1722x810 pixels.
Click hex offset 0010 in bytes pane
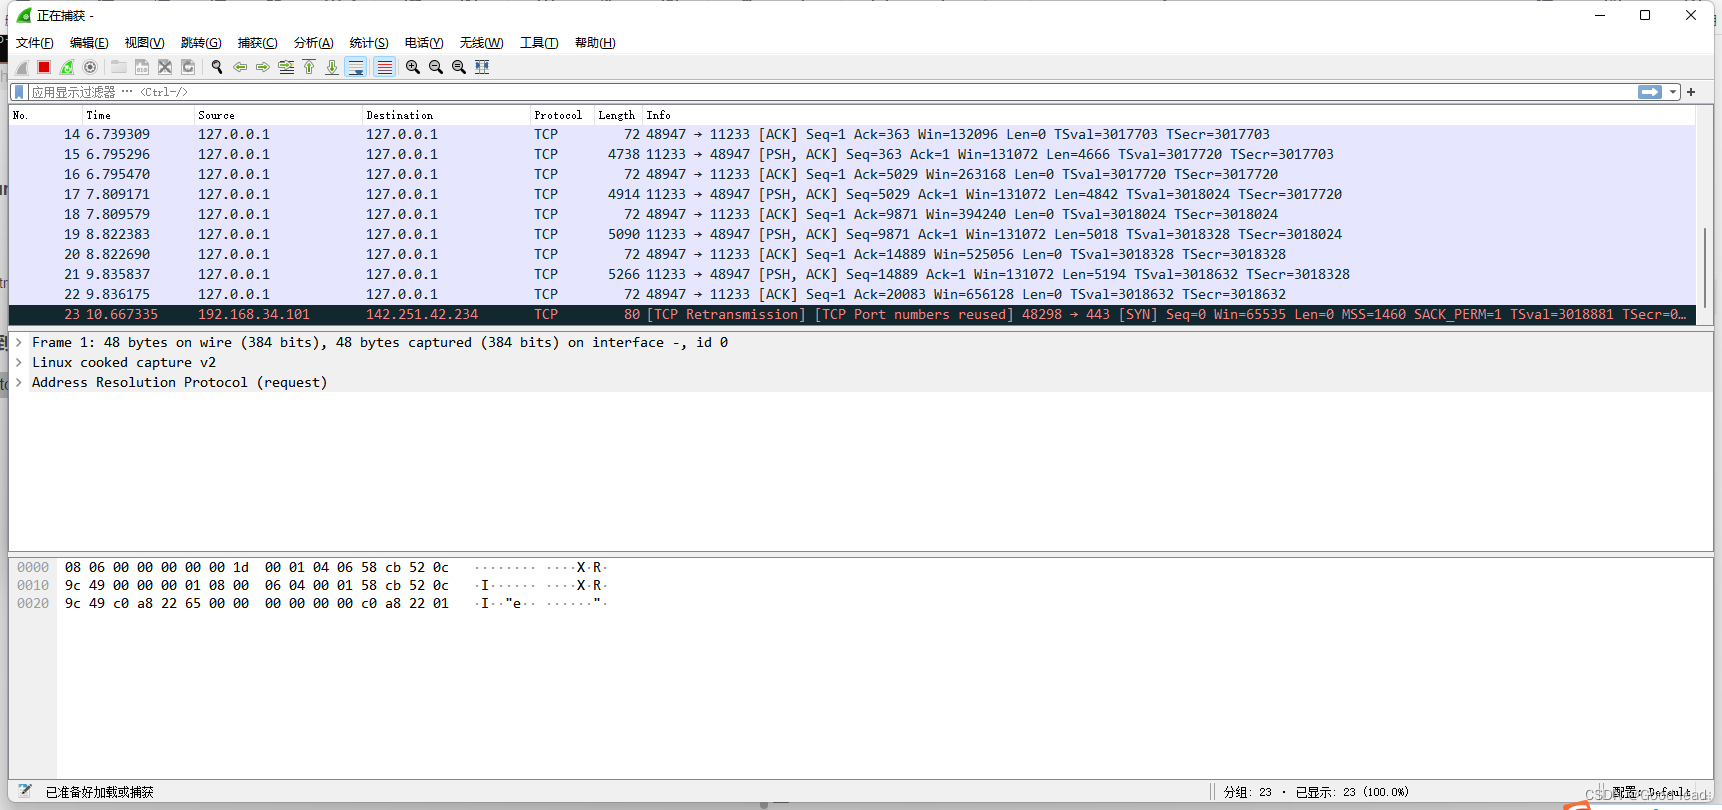point(33,585)
